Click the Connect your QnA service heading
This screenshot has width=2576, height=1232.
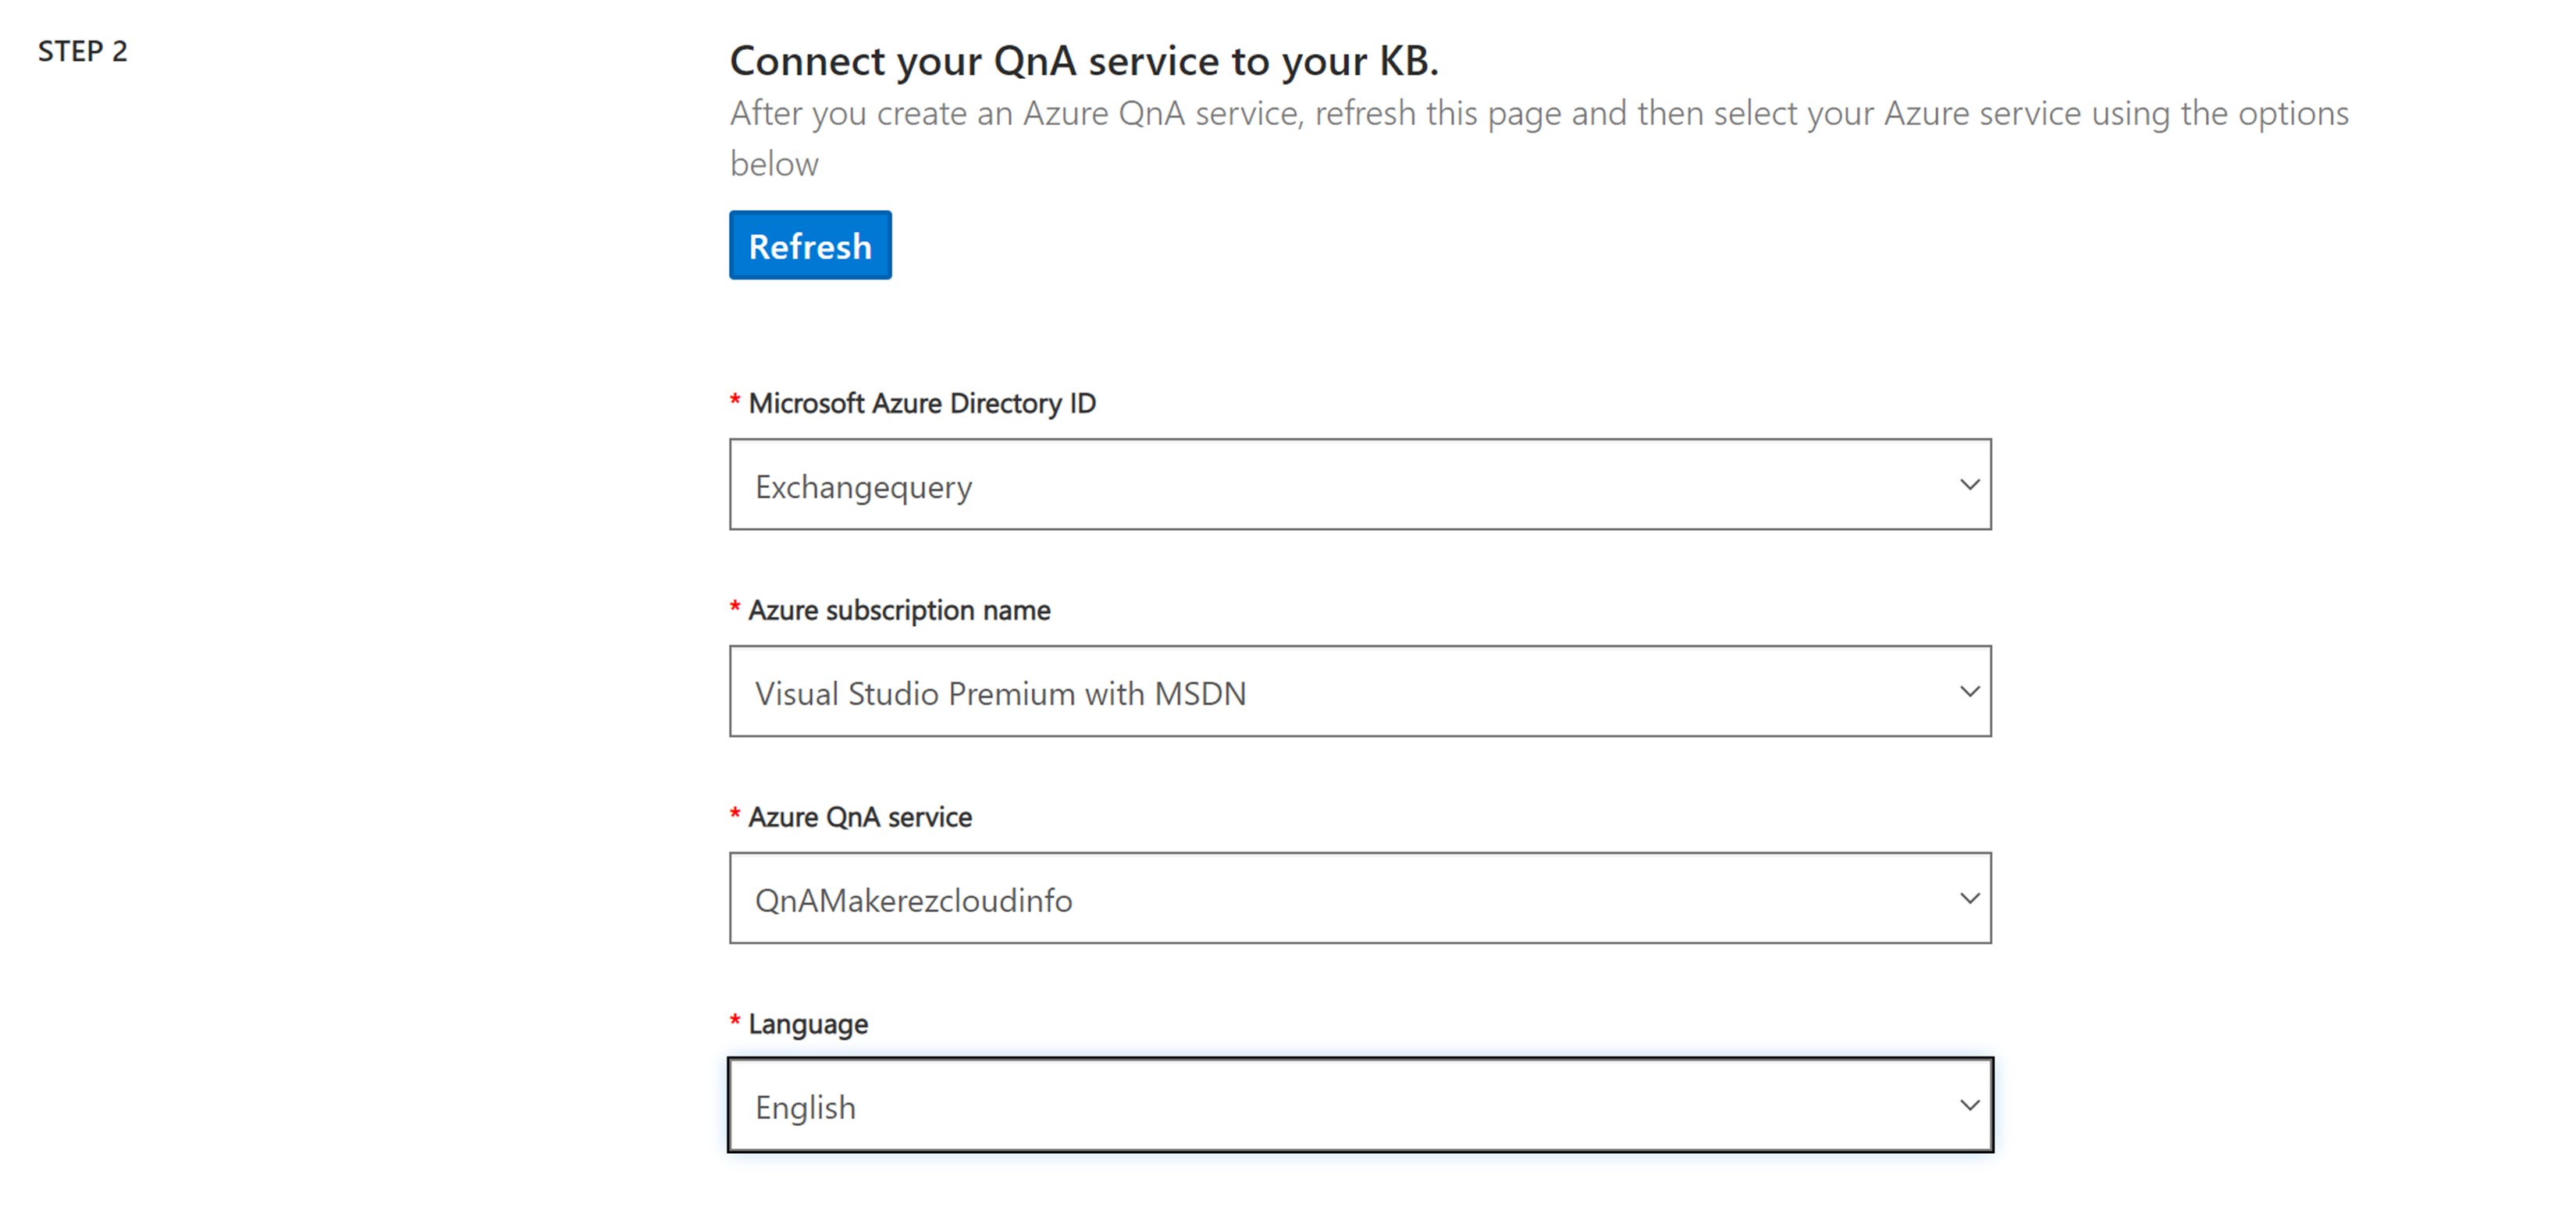tap(1083, 61)
